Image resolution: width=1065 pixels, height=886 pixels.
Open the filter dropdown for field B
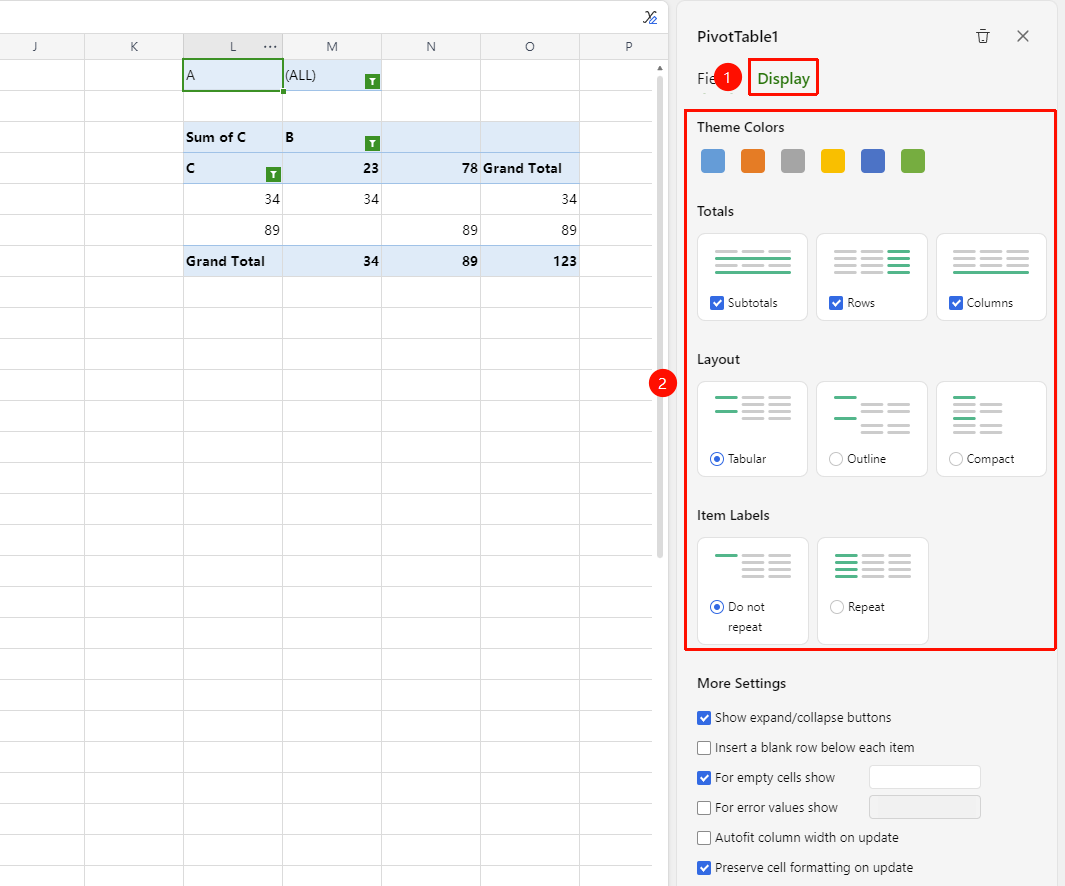click(372, 143)
